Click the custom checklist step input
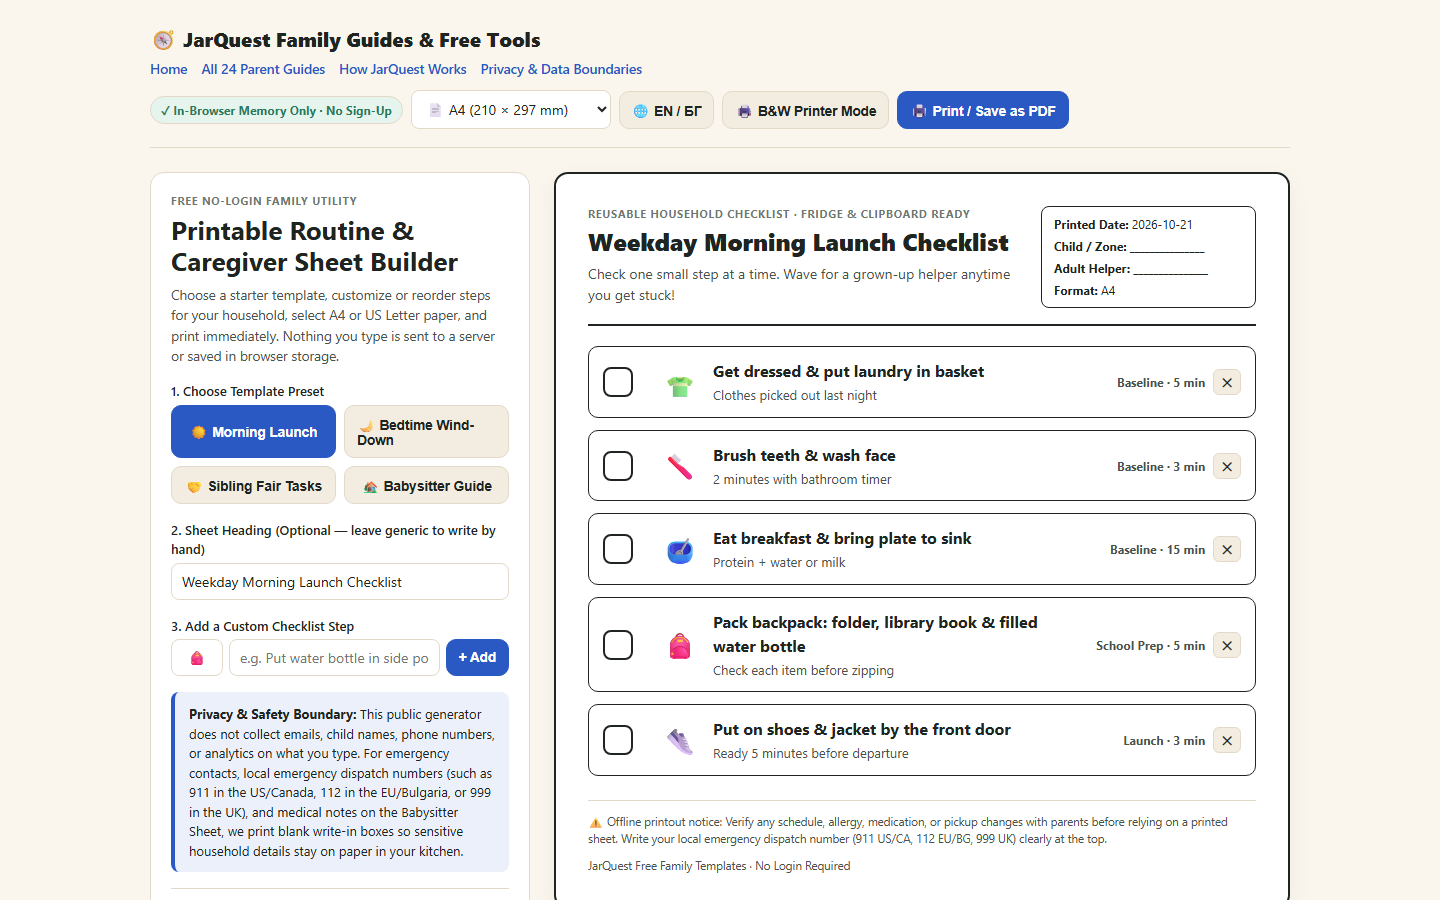1440x900 pixels. [334, 658]
